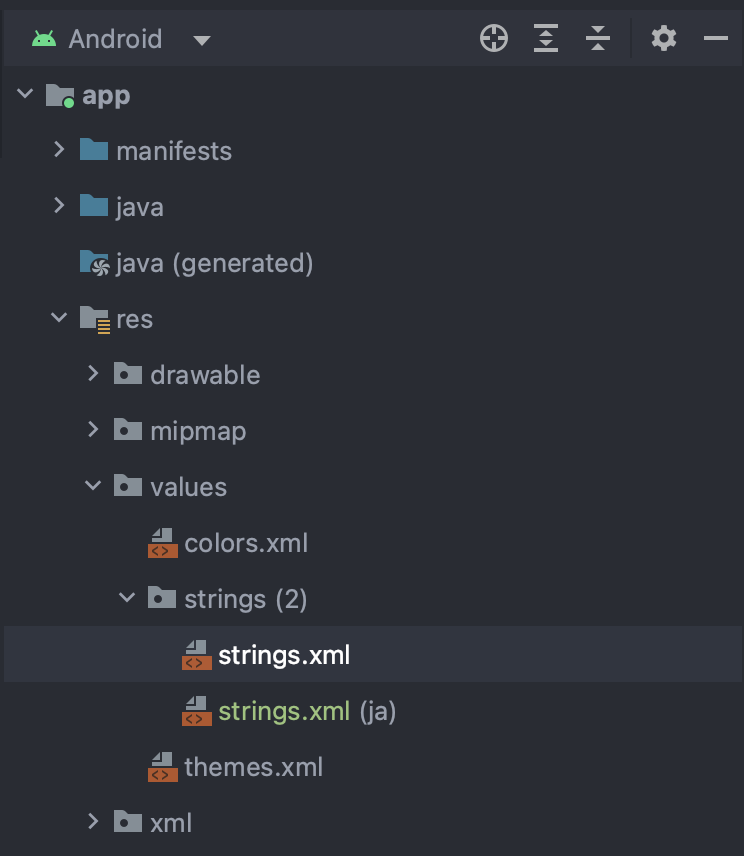Expand the mipmap folder chevron

[93, 429]
